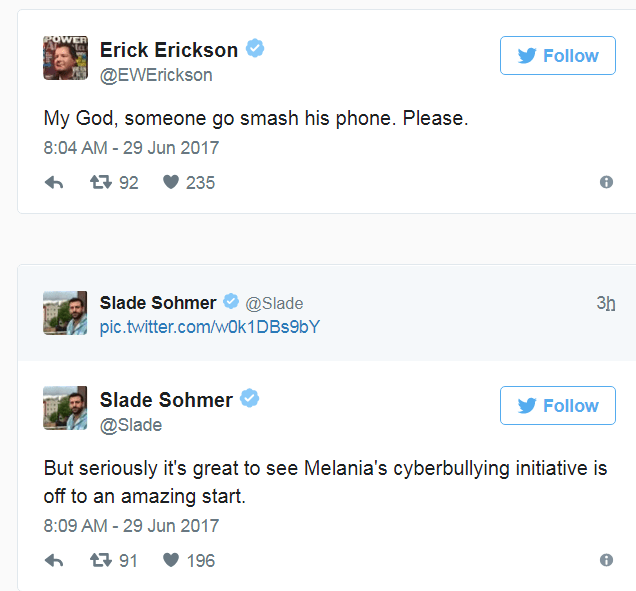Click the 3h timestamp on quoted tweet
The image size is (636, 591).
click(605, 303)
